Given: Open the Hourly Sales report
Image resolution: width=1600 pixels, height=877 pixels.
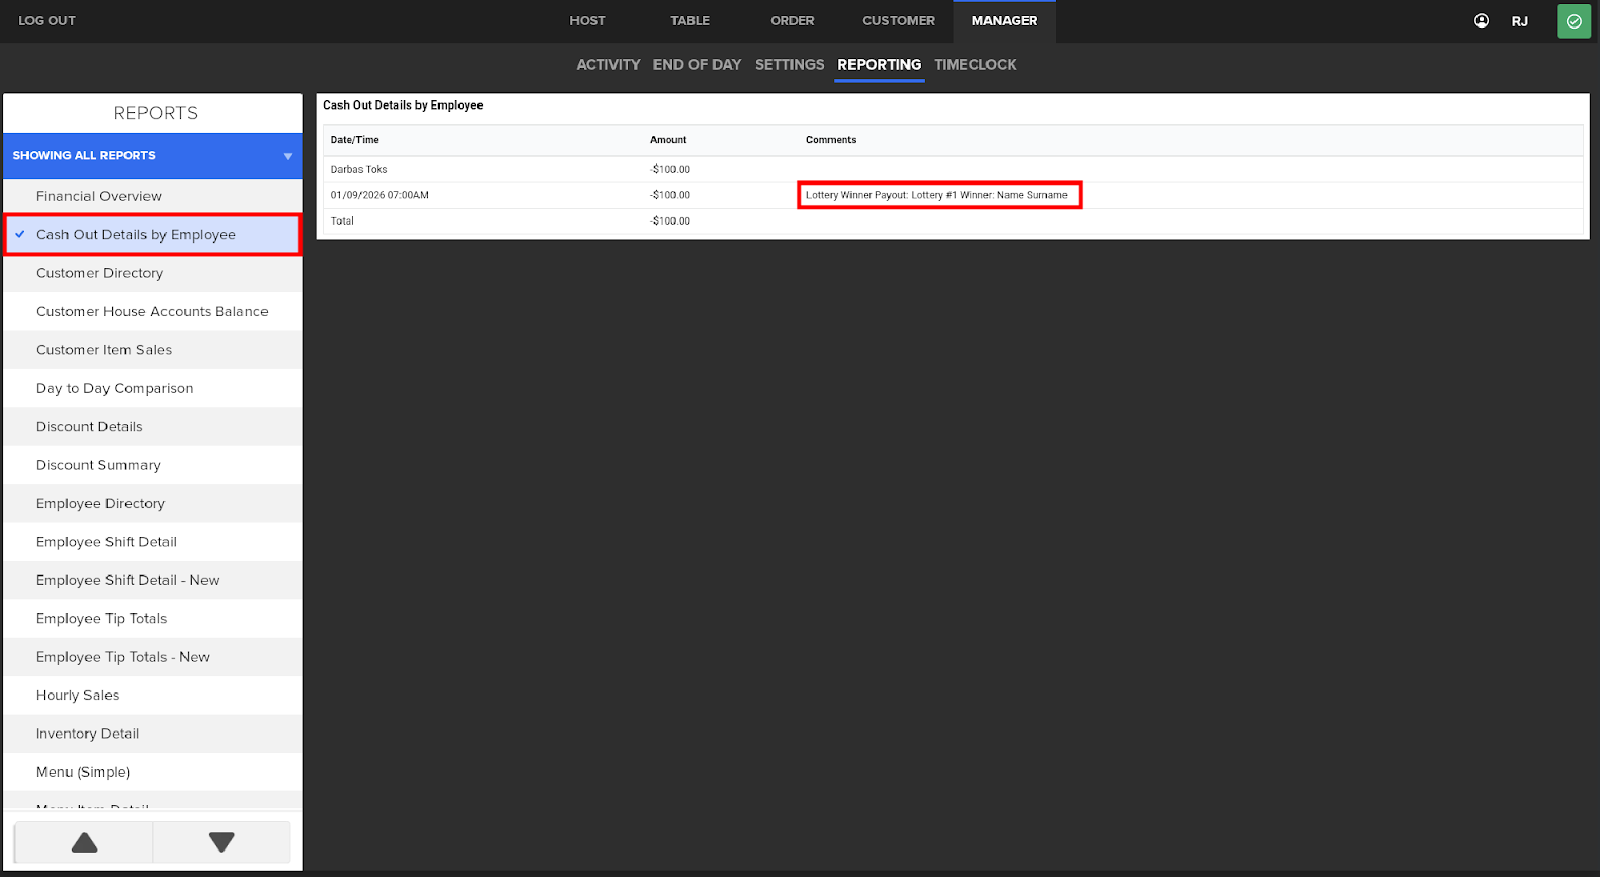Looking at the screenshot, I should tap(78, 695).
